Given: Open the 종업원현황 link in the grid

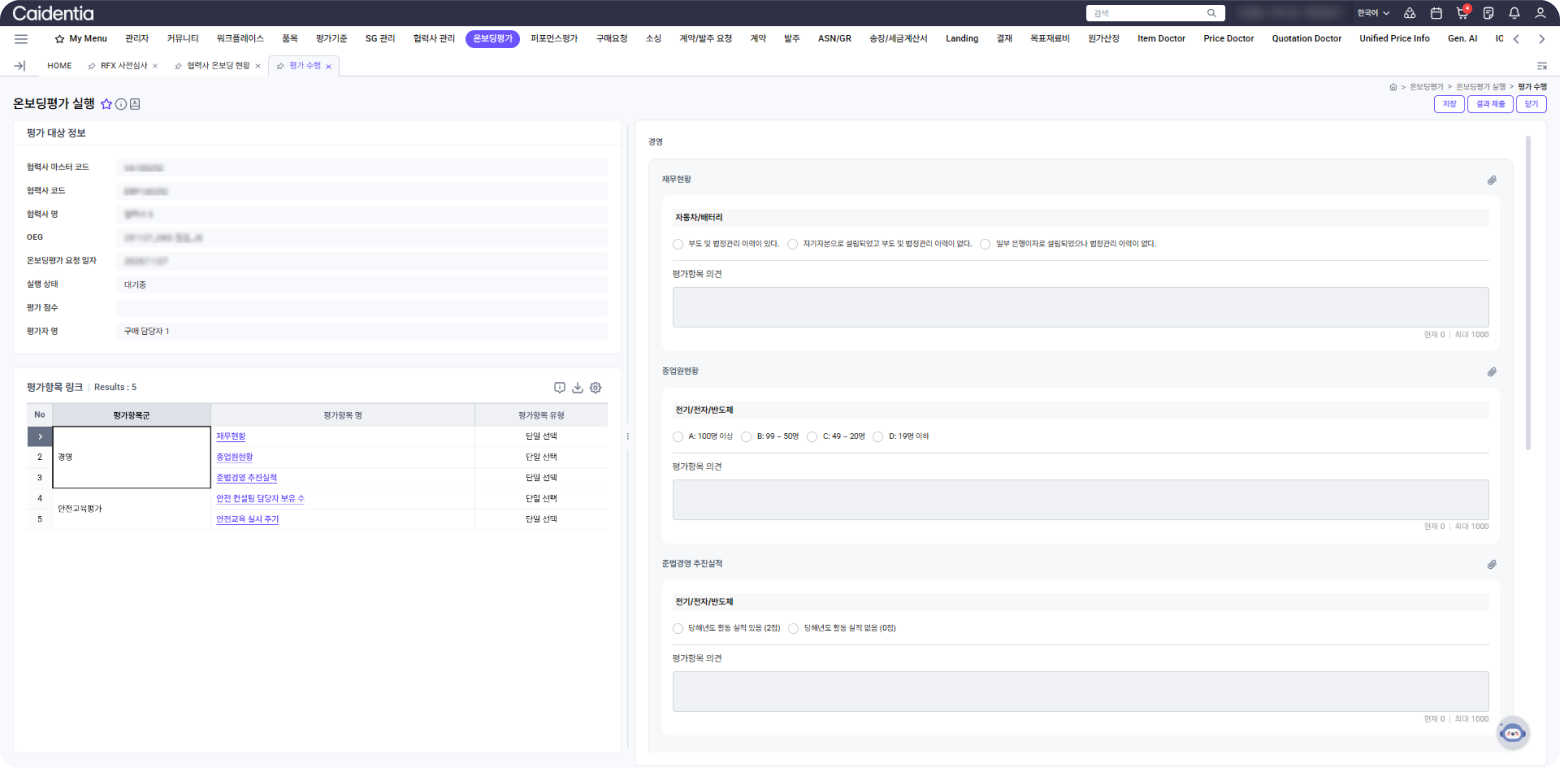Looking at the screenshot, I should tap(234, 457).
